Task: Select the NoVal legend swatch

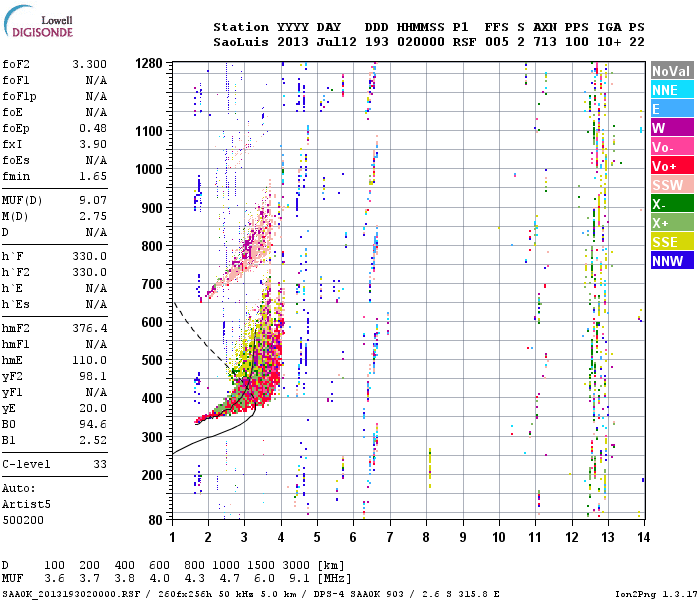Action: click(672, 71)
